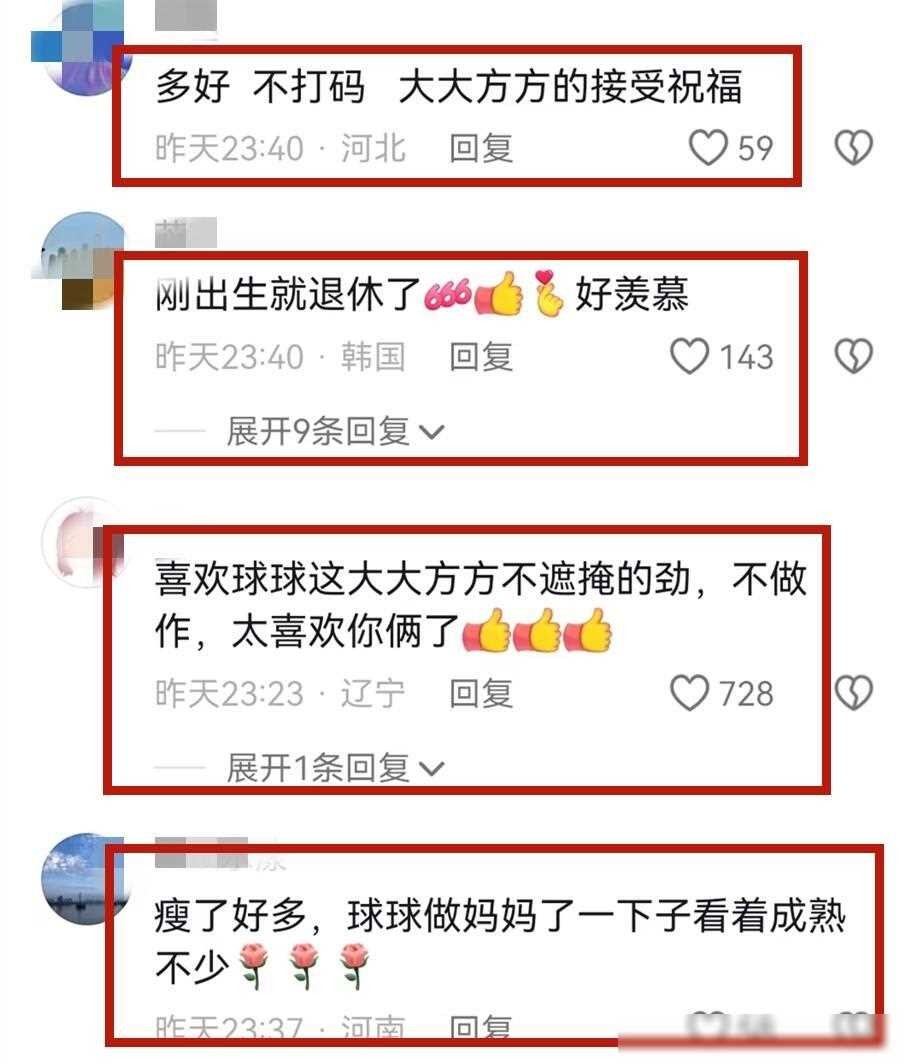Open the first commenter's pixelated avatar

click(x=80, y=48)
